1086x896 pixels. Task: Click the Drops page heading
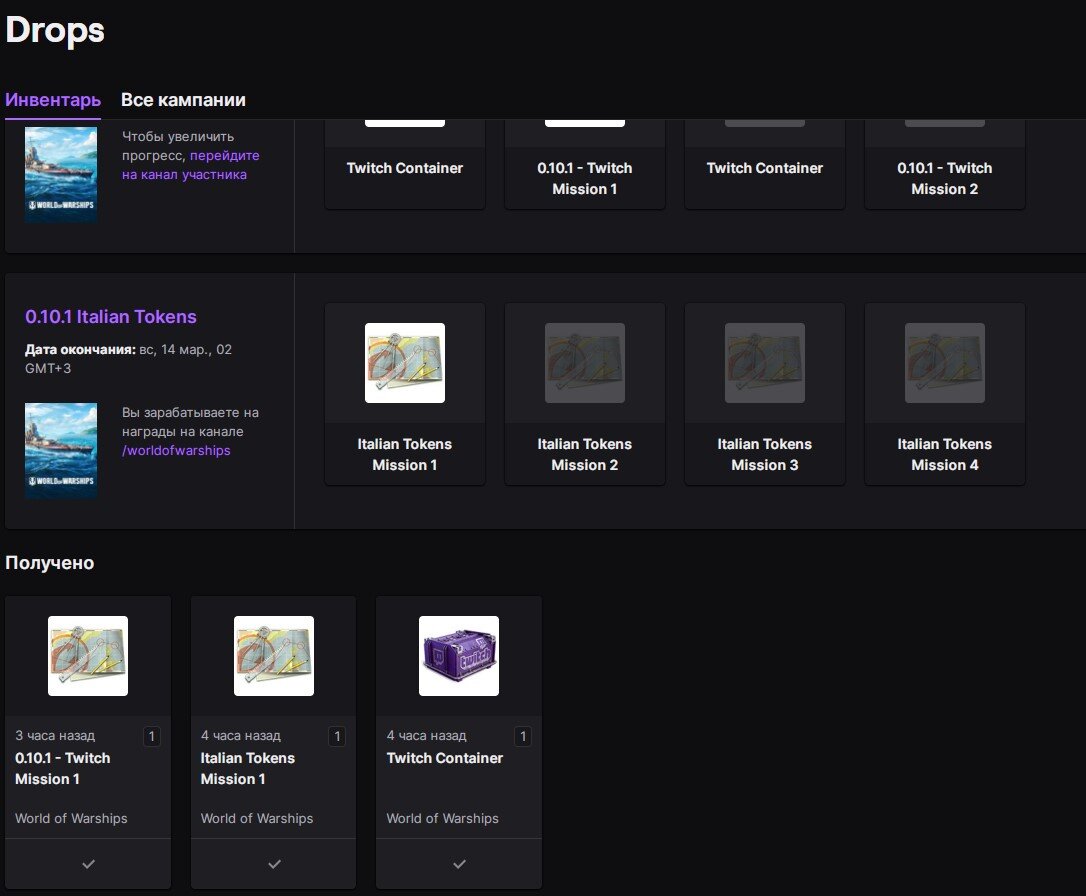(55, 30)
